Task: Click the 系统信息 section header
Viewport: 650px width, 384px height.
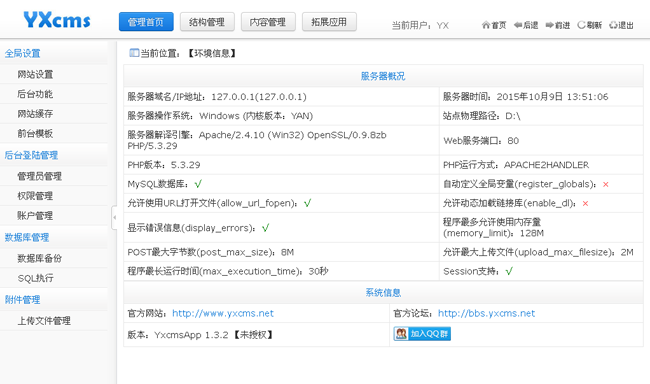Action: point(383,293)
